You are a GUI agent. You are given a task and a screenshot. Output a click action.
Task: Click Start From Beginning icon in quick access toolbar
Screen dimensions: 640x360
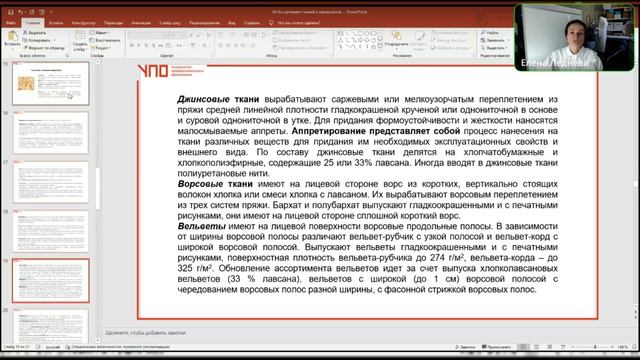pyautogui.click(x=42, y=12)
